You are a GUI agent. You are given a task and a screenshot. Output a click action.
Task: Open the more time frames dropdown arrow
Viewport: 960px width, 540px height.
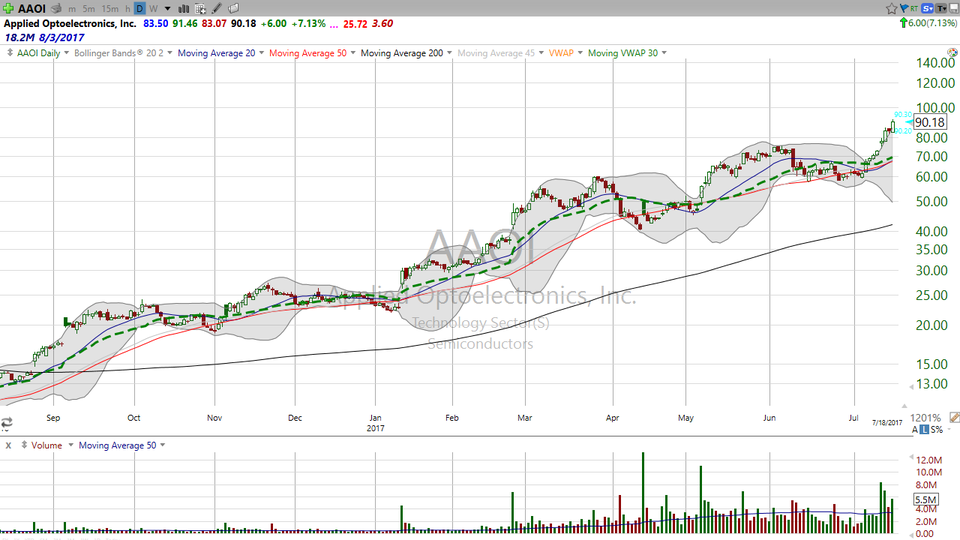coord(168,9)
